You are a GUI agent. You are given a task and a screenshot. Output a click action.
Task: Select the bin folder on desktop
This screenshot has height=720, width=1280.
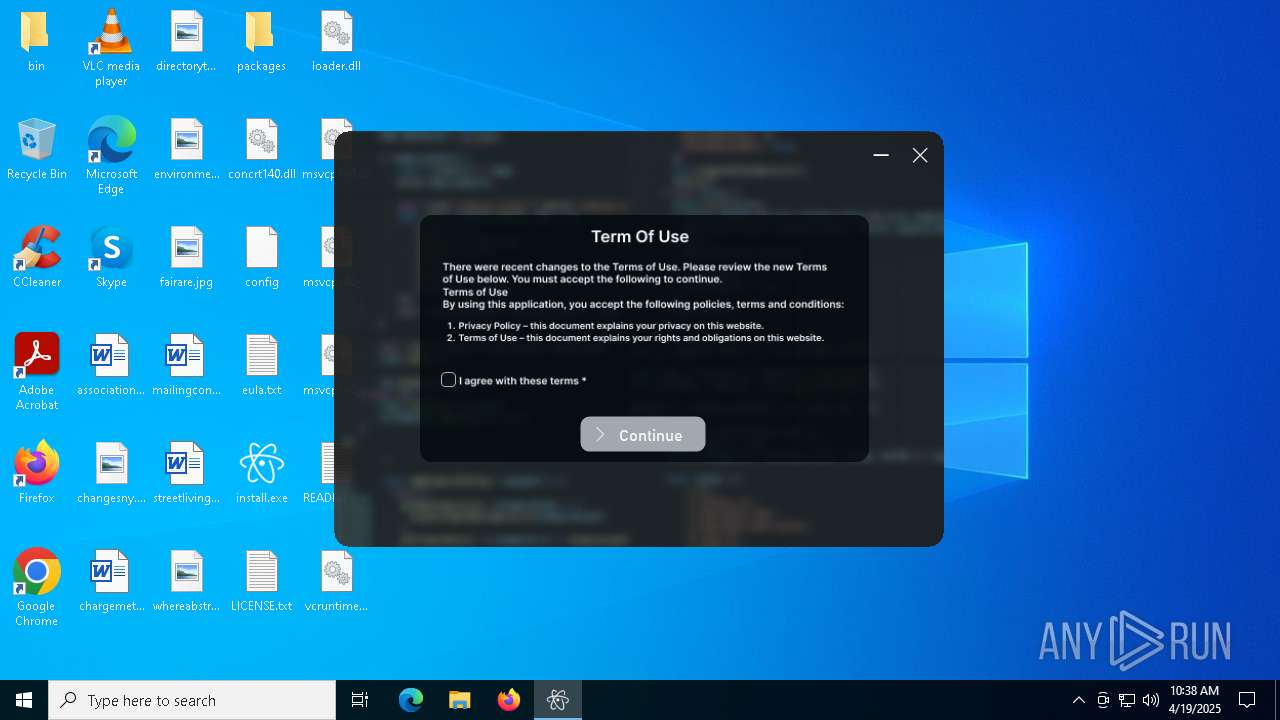(x=36, y=42)
